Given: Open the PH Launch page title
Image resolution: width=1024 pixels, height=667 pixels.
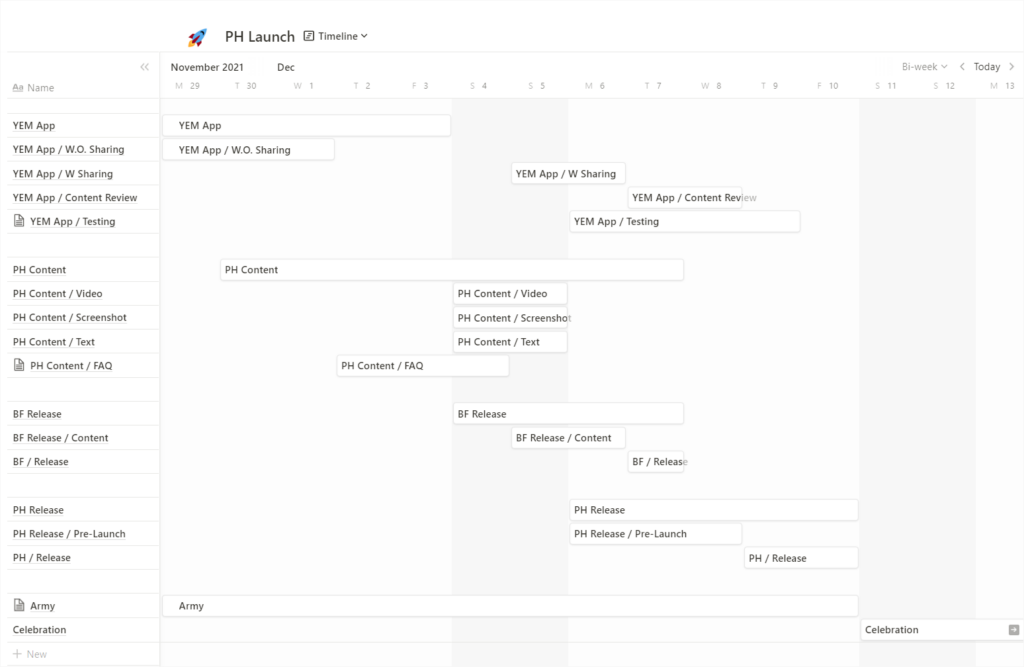Looking at the screenshot, I should point(260,37).
